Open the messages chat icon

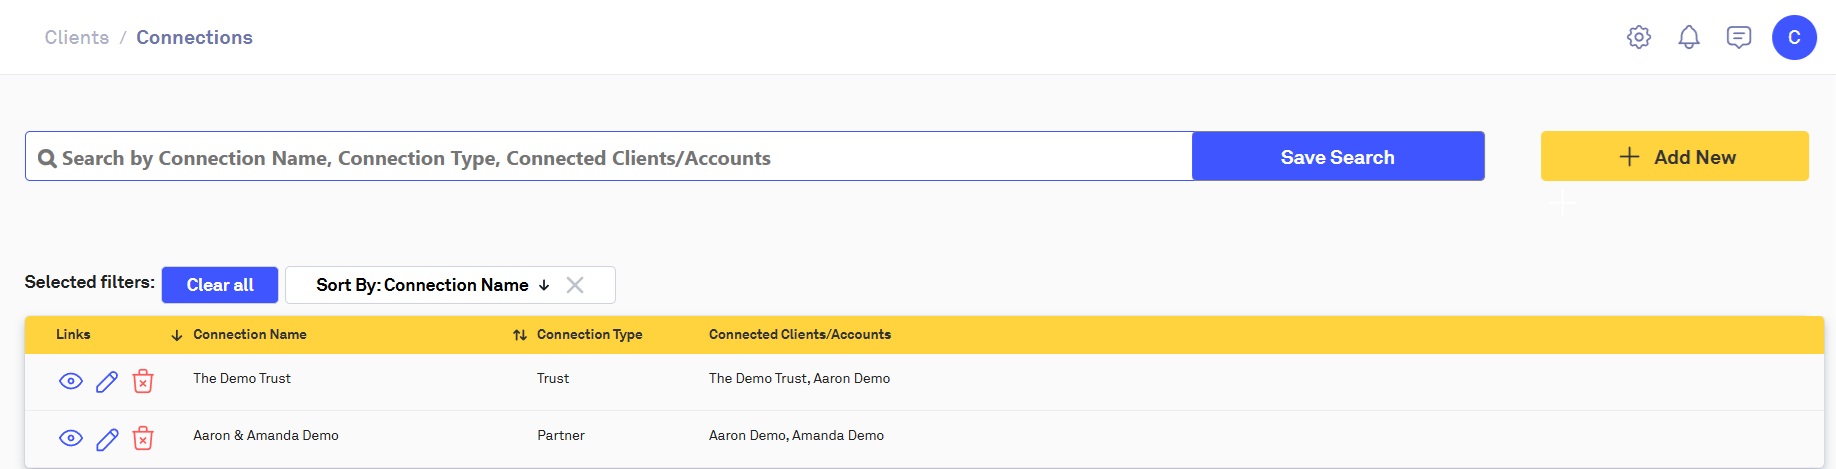tap(1739, 37)
